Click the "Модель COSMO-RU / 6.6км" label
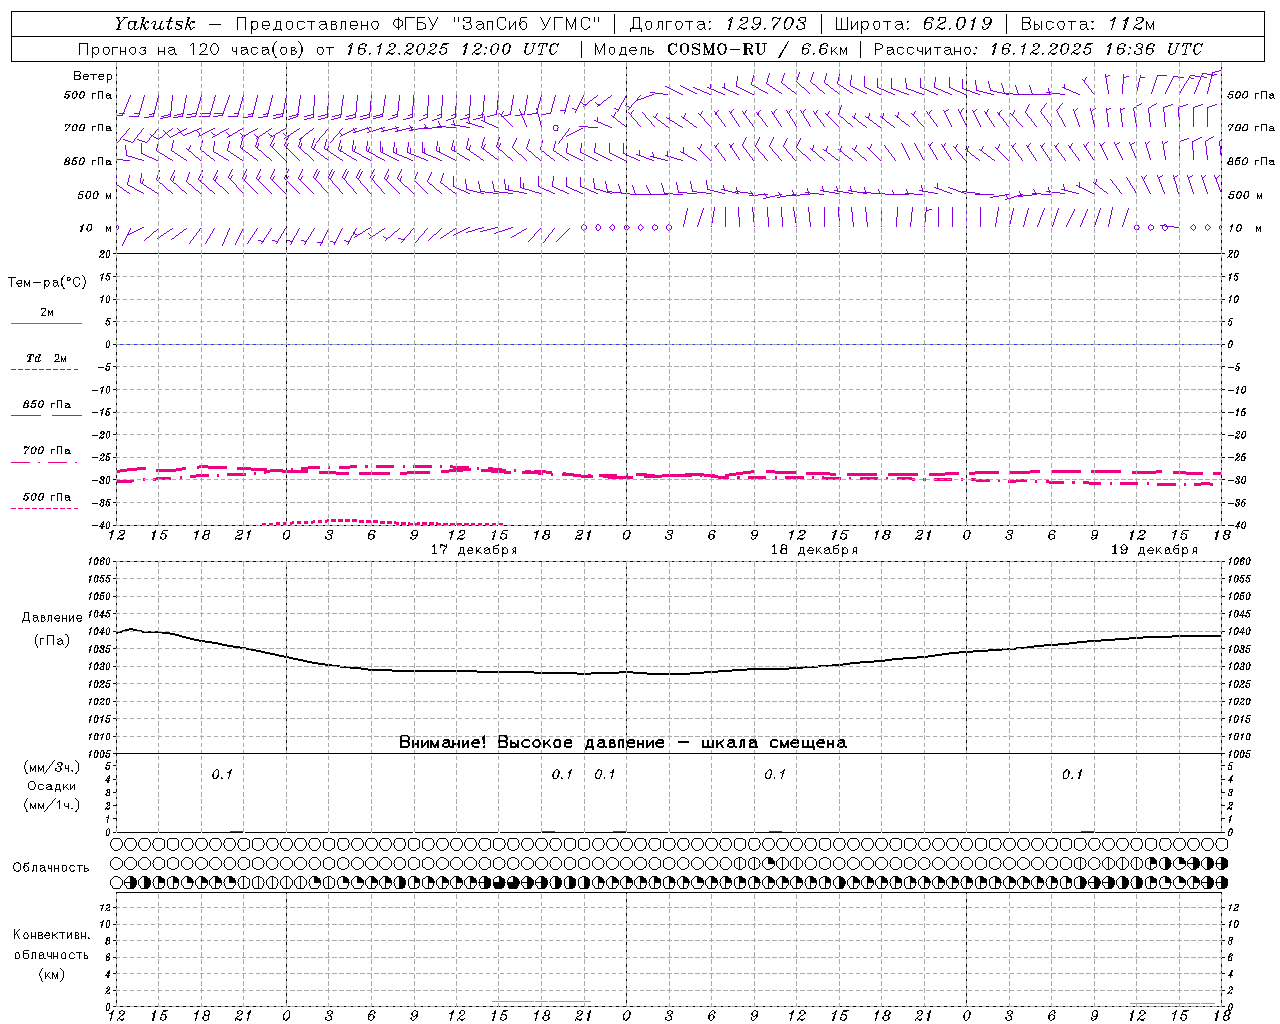 [x=720, y=49]
